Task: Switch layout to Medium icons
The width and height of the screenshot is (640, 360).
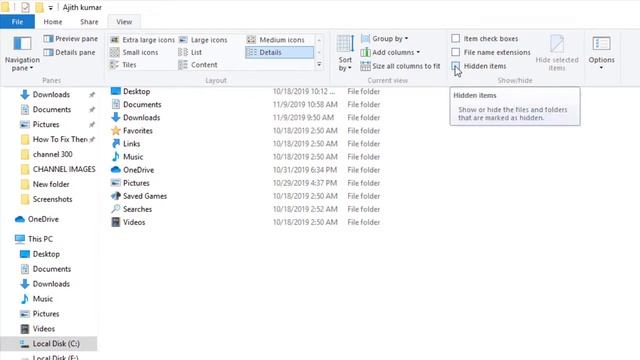Action: 276,40
